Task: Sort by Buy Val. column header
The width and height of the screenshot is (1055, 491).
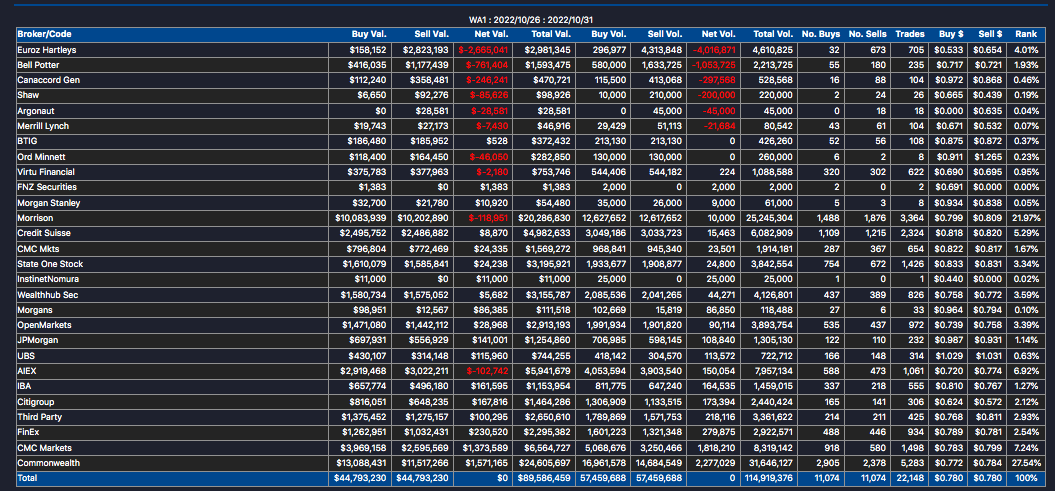Action: click(x=369, y=34)
